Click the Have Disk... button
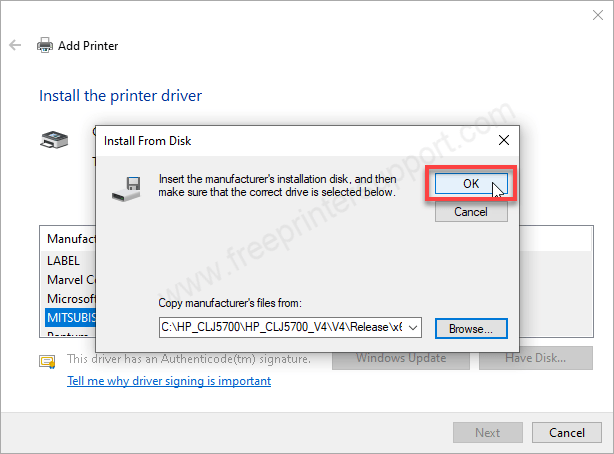 coord(534,358)
